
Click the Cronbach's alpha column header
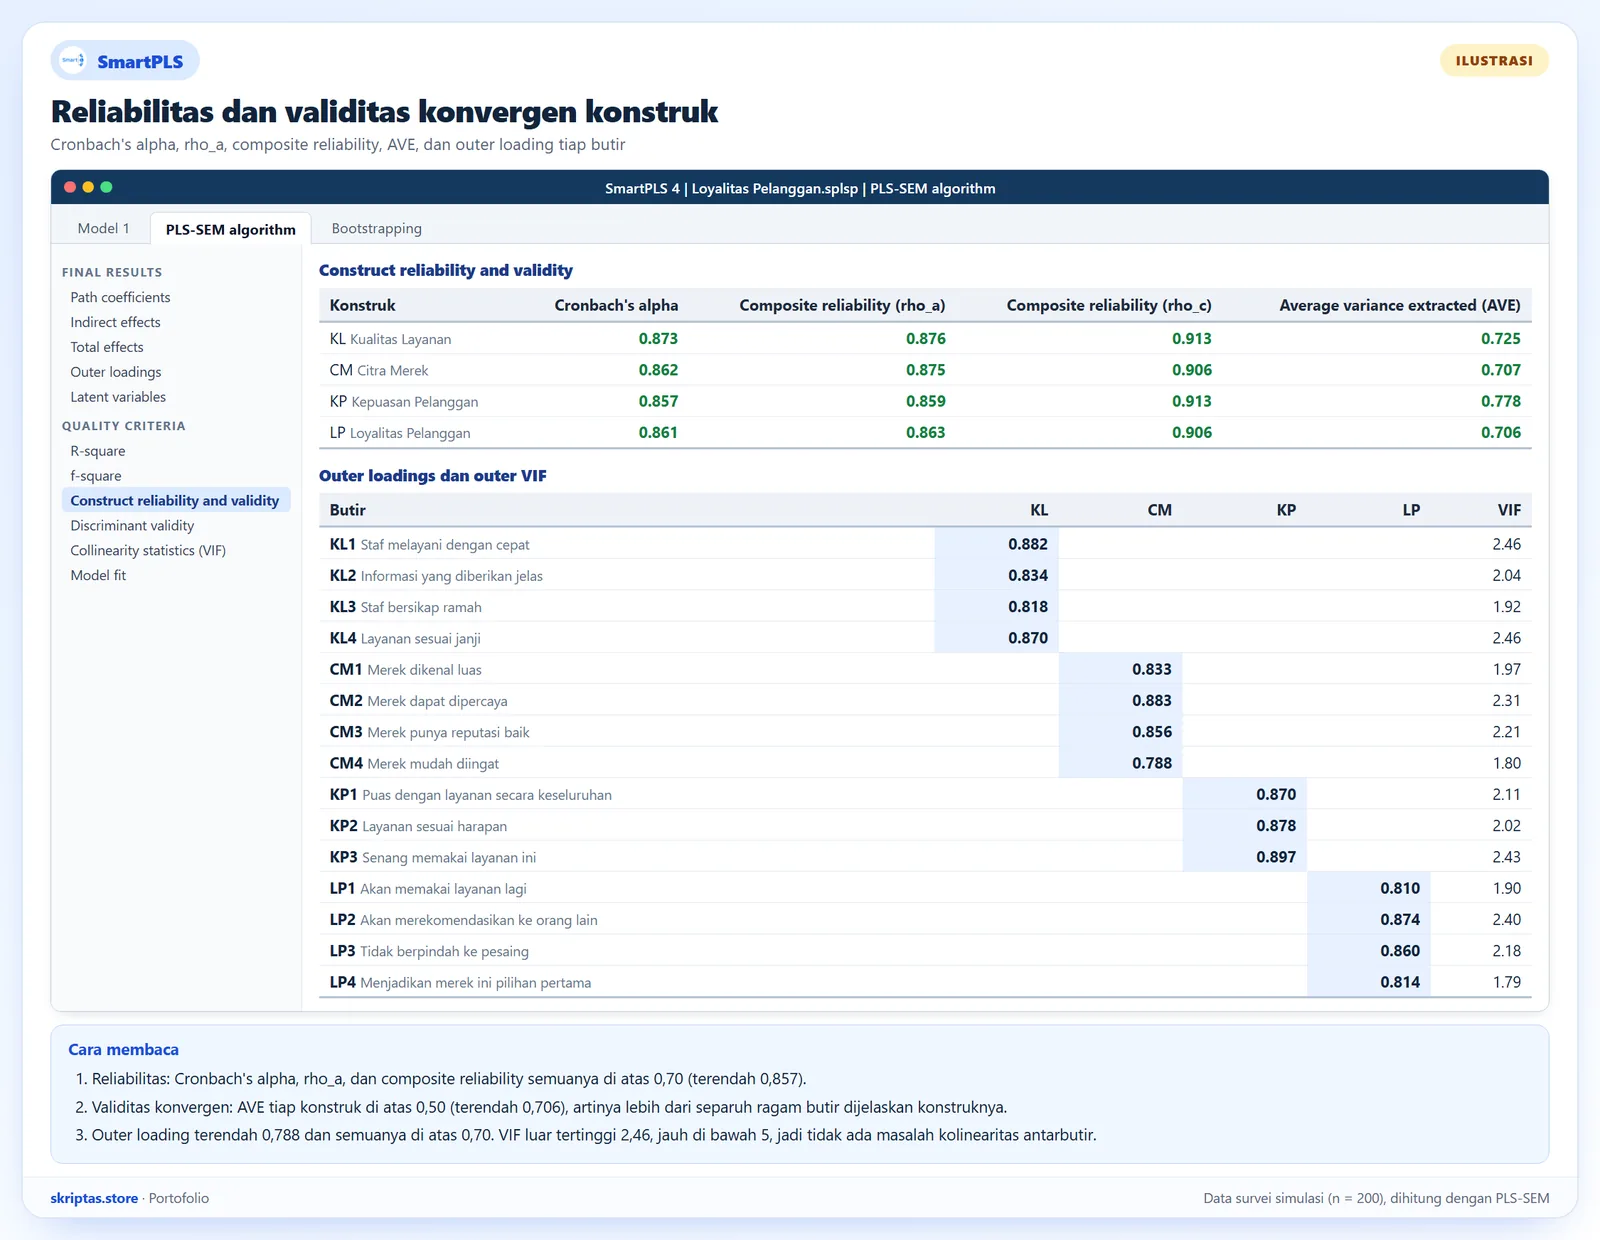[x=616, y=306]
